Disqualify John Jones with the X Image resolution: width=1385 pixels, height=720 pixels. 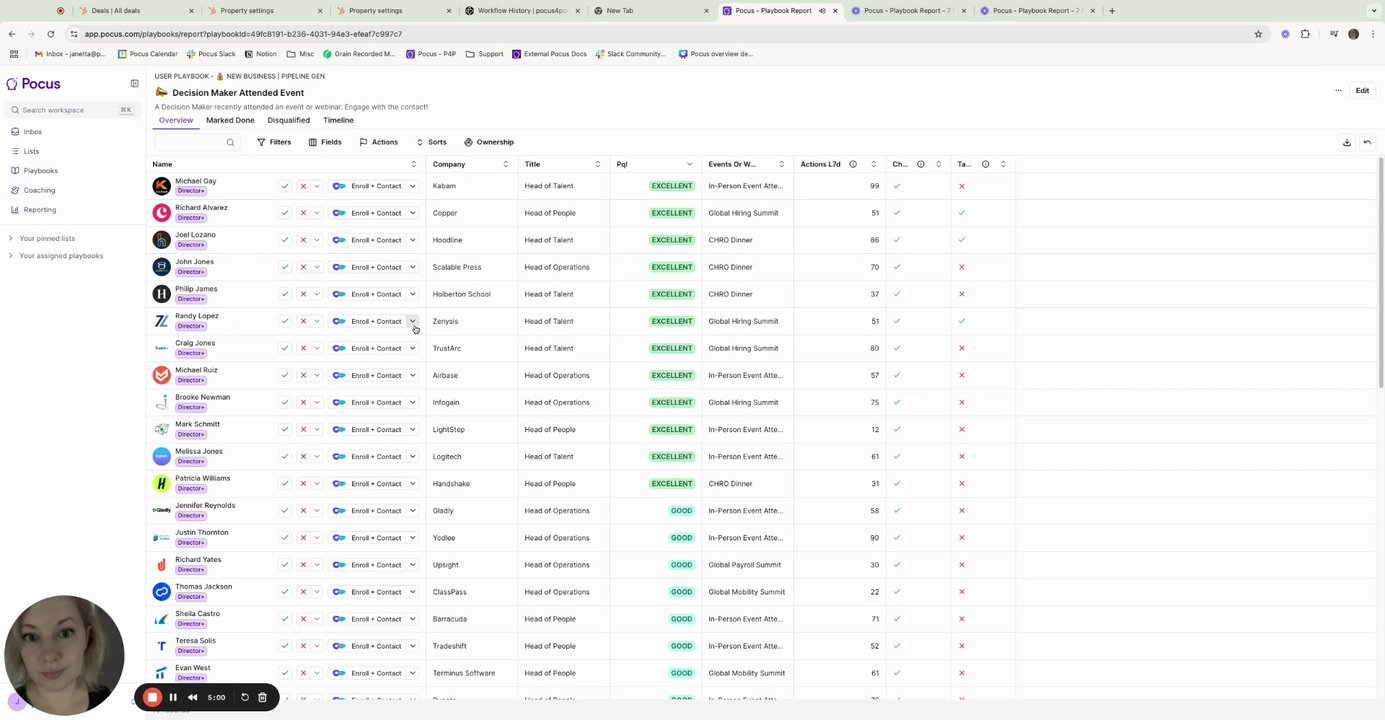[x=303, y=267]
